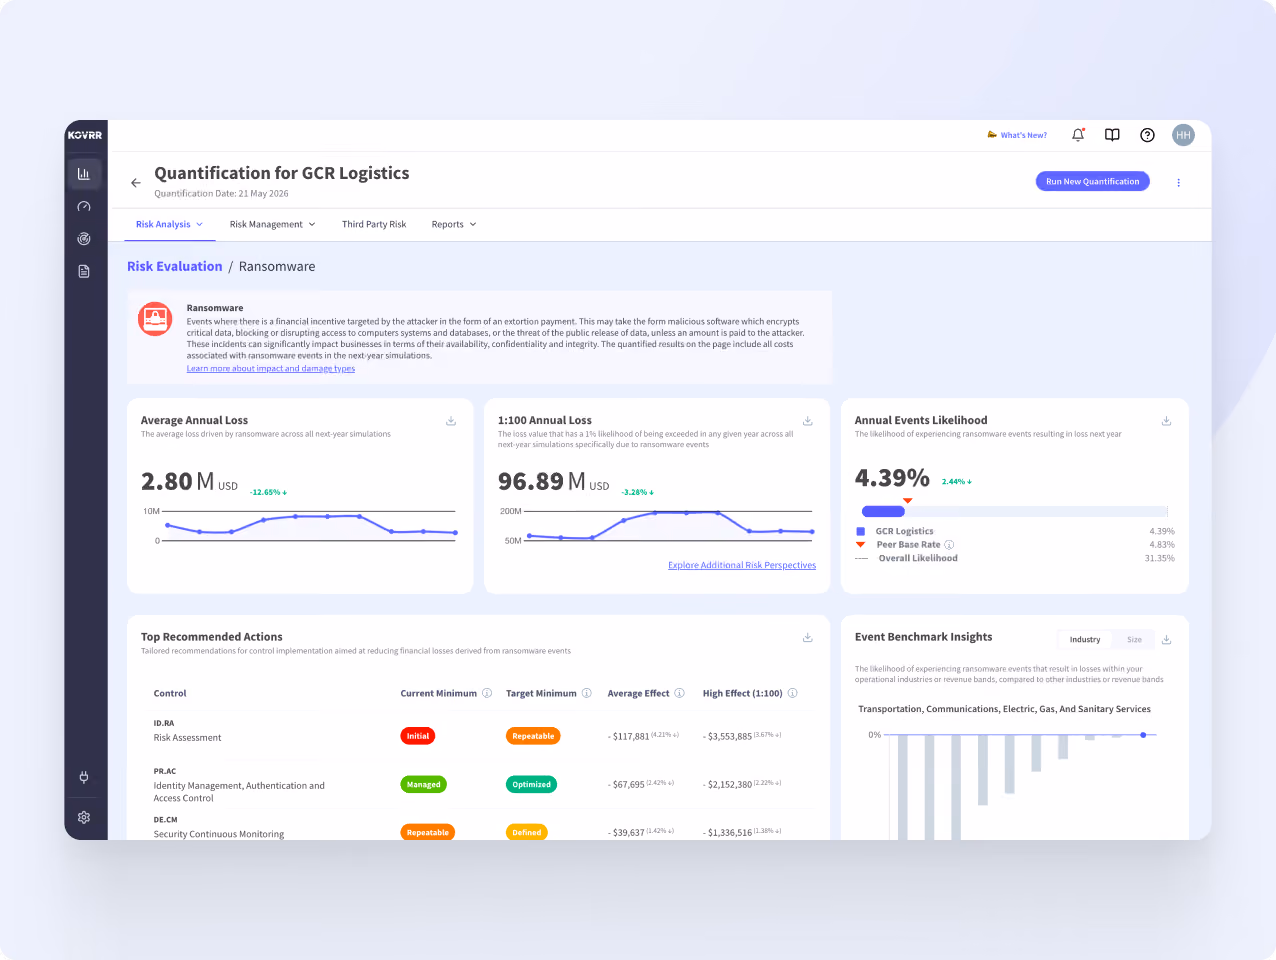Download the 1:100 Annual Loss card
Screen dimensions: 1276x960
pos(808,421)
